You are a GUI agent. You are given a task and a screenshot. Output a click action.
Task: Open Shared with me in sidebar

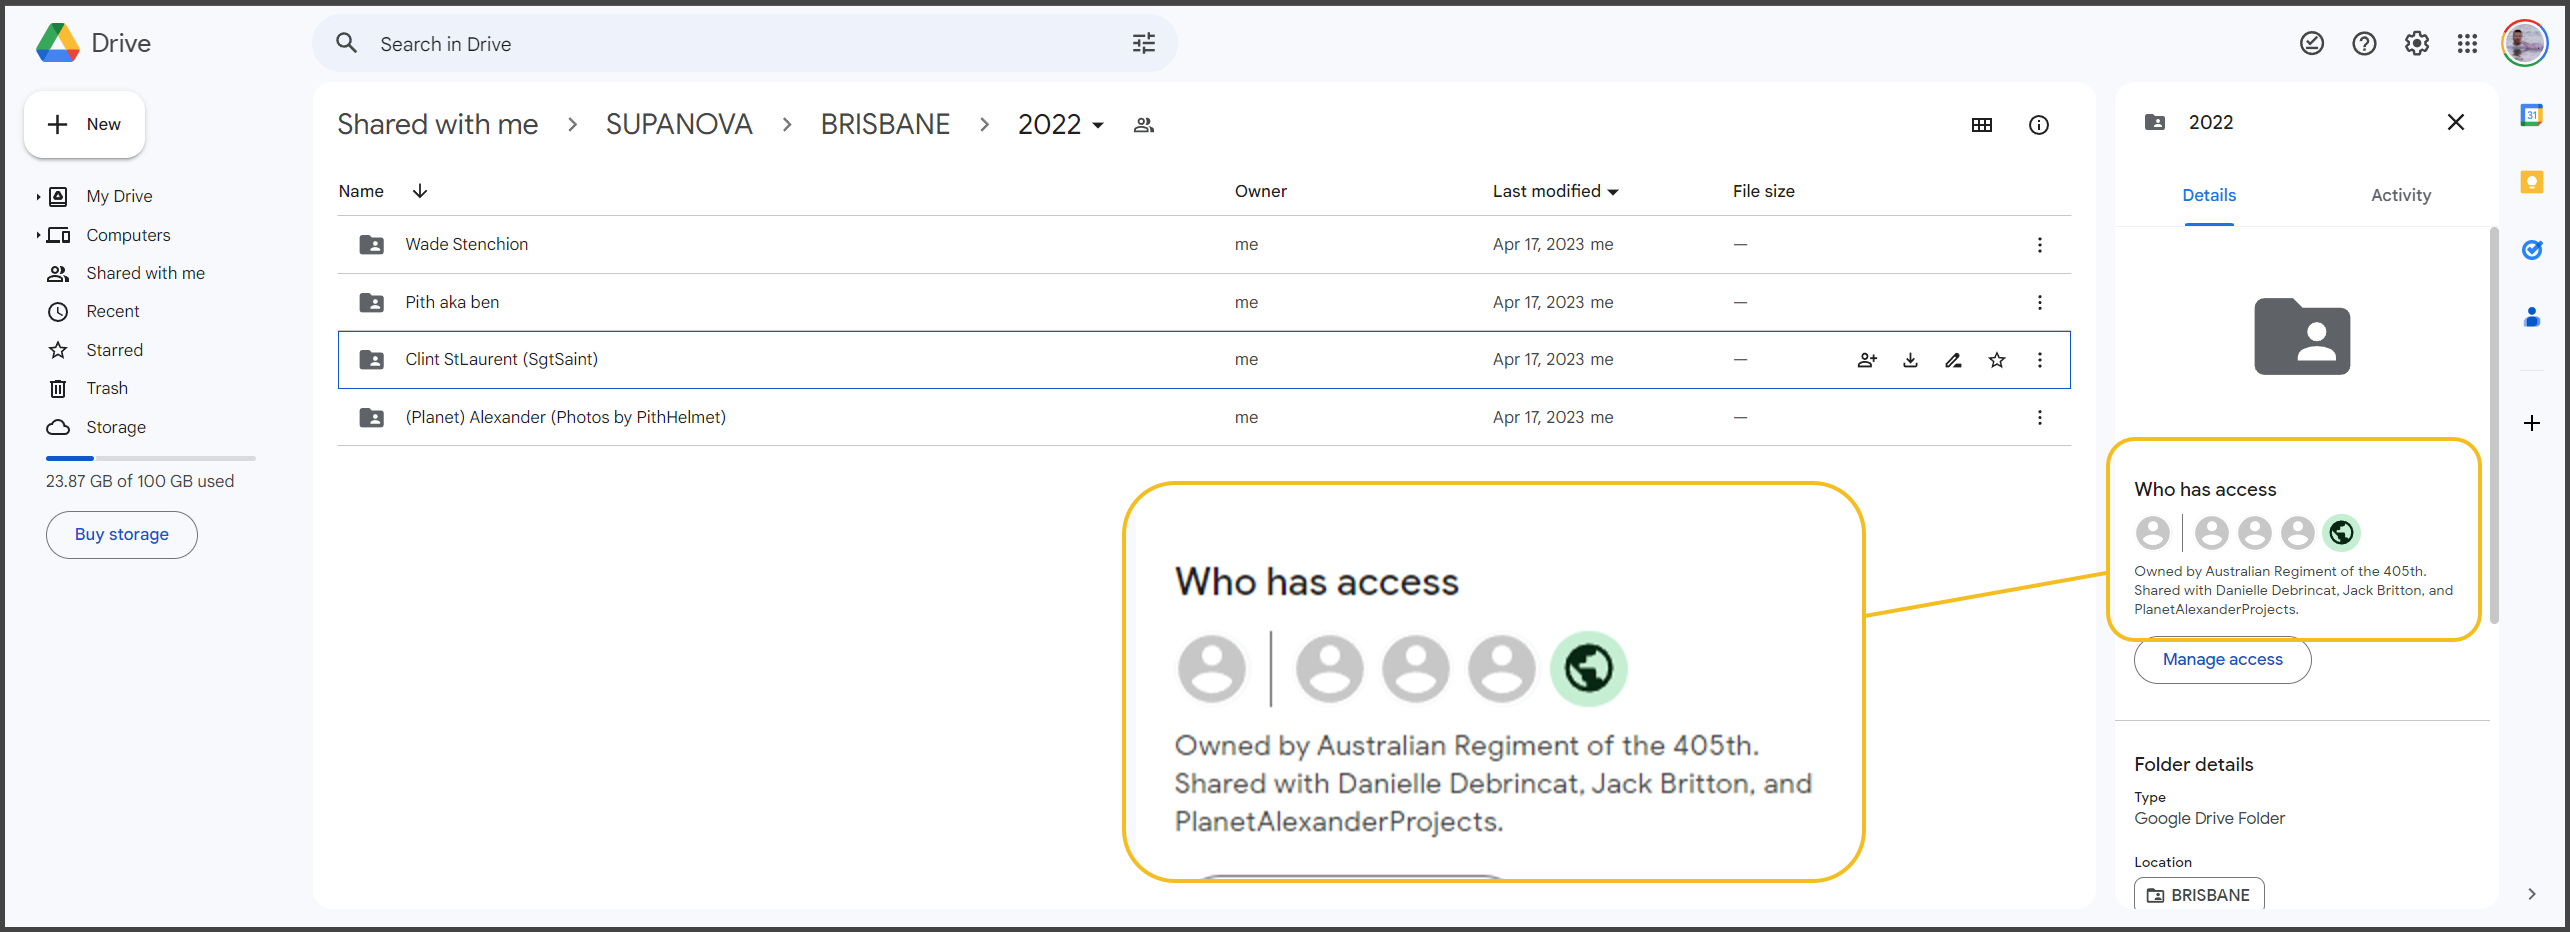tap(145, 273)
